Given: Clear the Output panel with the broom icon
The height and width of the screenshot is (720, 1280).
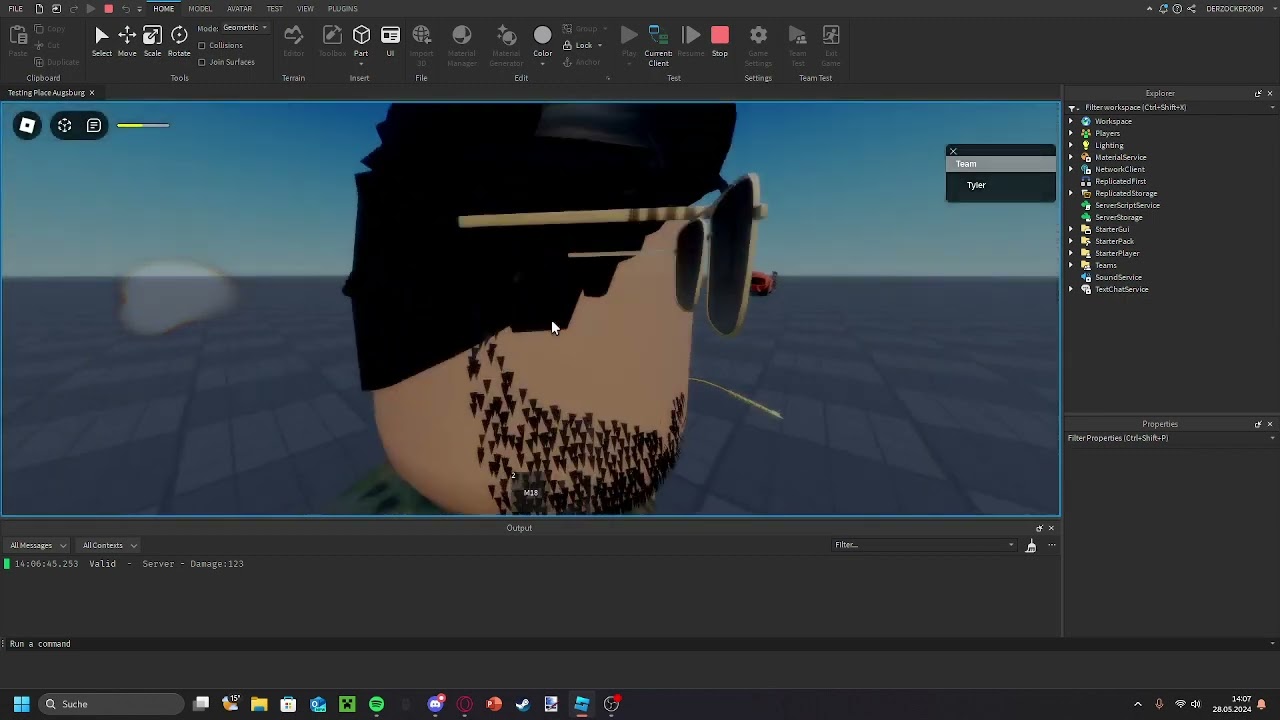Looking at the screenshot, I should (x=1031, y=545).
